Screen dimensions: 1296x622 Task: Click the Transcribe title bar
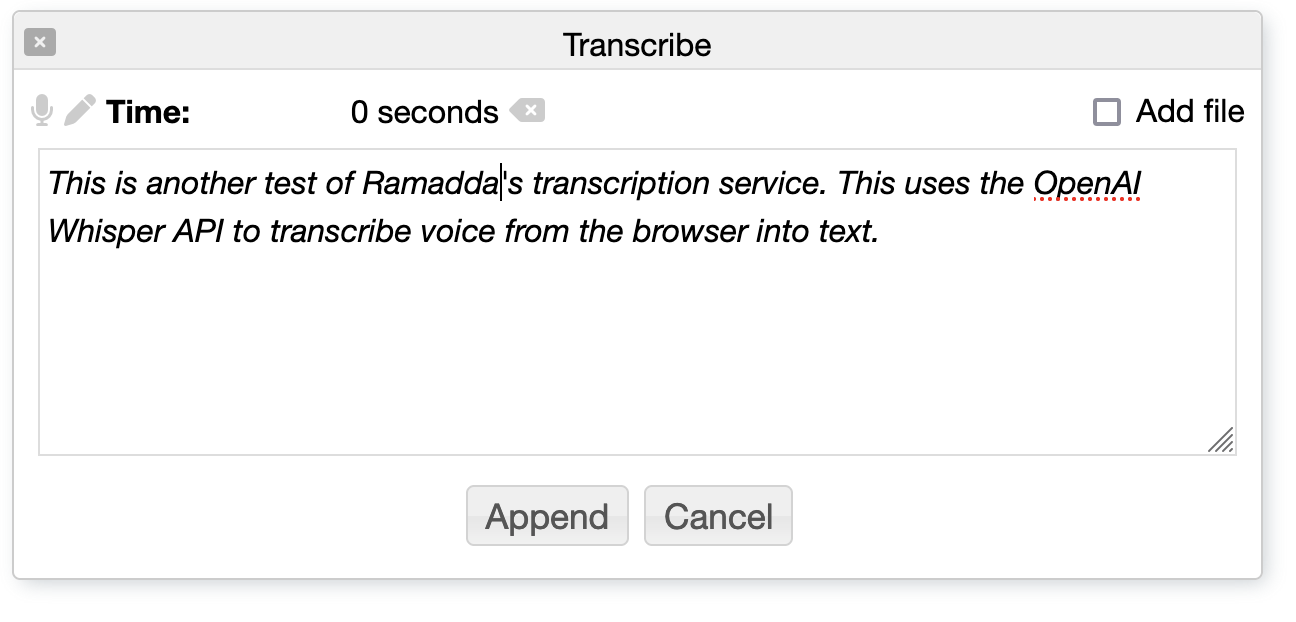[x=637, y=45]
